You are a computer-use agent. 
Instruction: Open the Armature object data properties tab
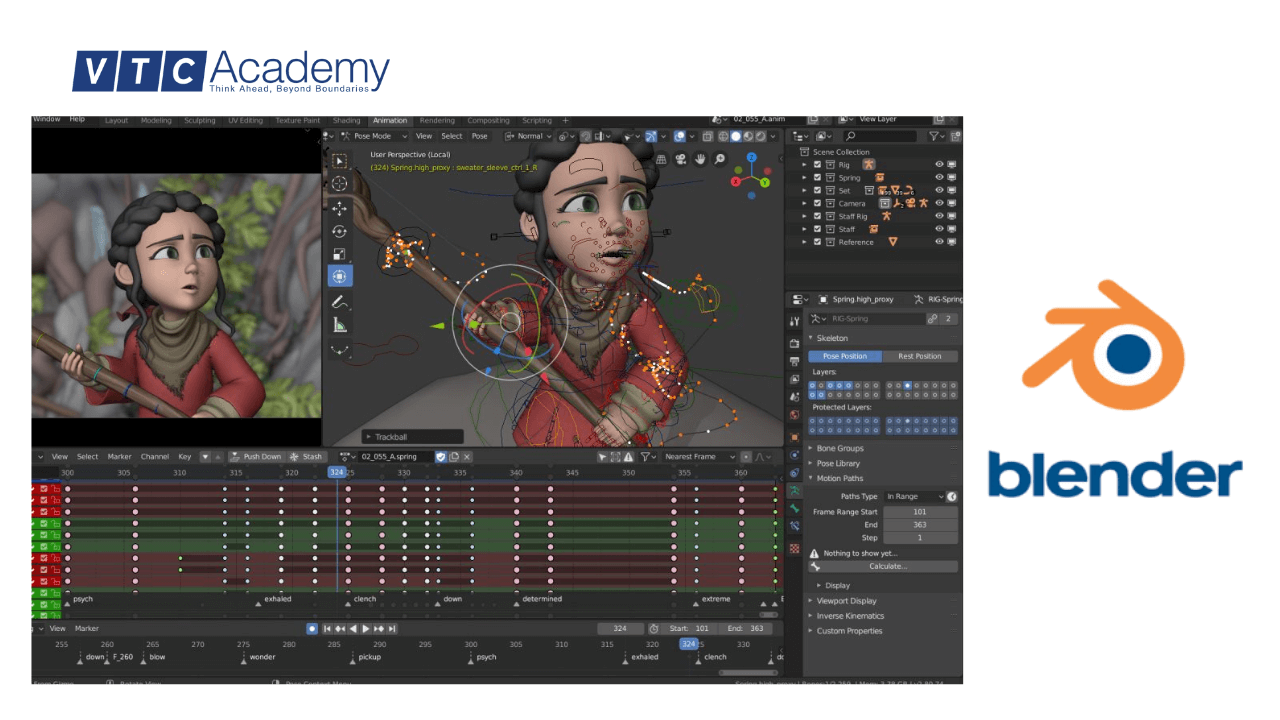pyautogui.click(x=795, y=490)
